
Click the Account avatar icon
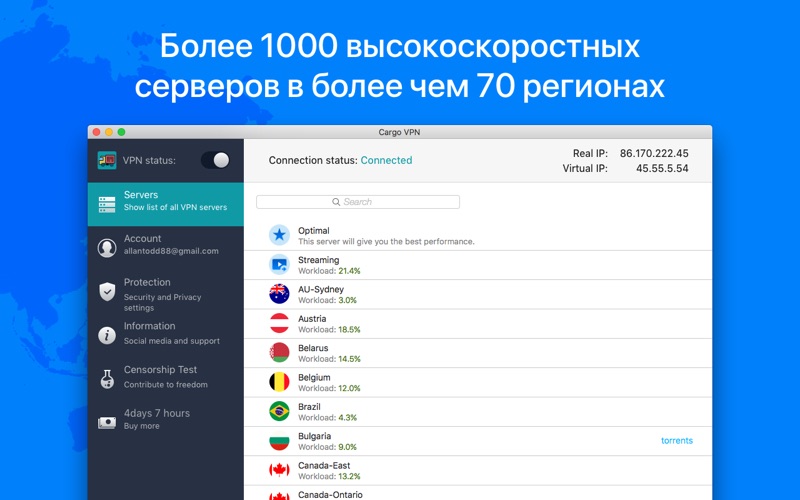[107, 248]
